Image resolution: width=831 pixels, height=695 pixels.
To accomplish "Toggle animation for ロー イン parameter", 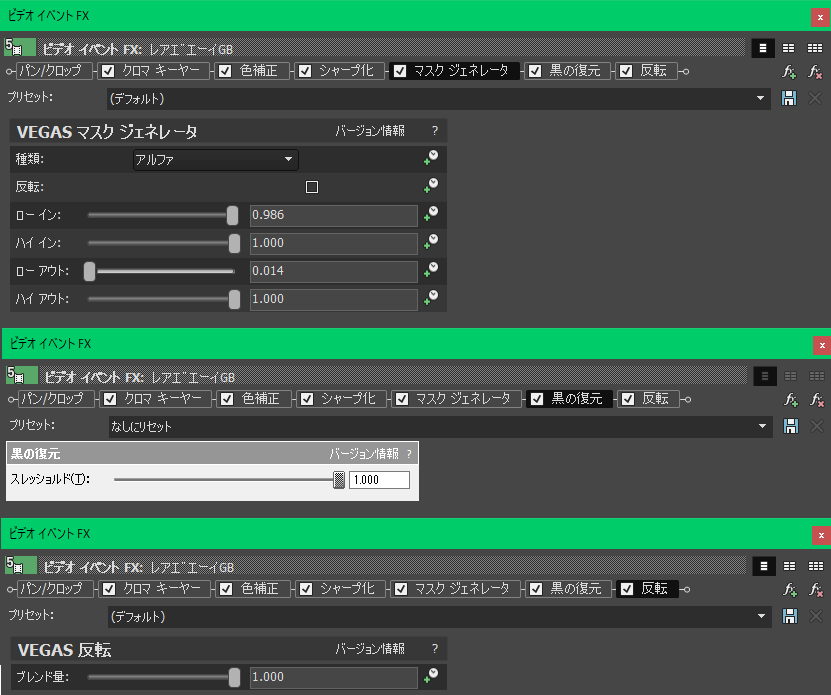I will click(431, 214).
